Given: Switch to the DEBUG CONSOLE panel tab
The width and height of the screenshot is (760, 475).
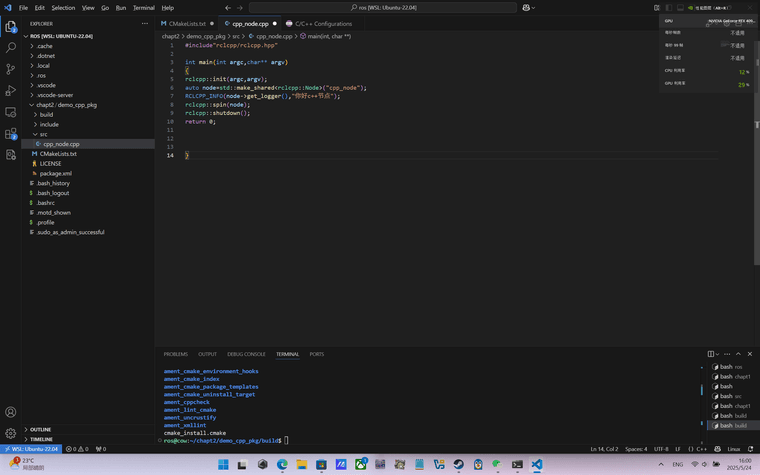Looking at the screenshot, I should click(x=246, y=354).
